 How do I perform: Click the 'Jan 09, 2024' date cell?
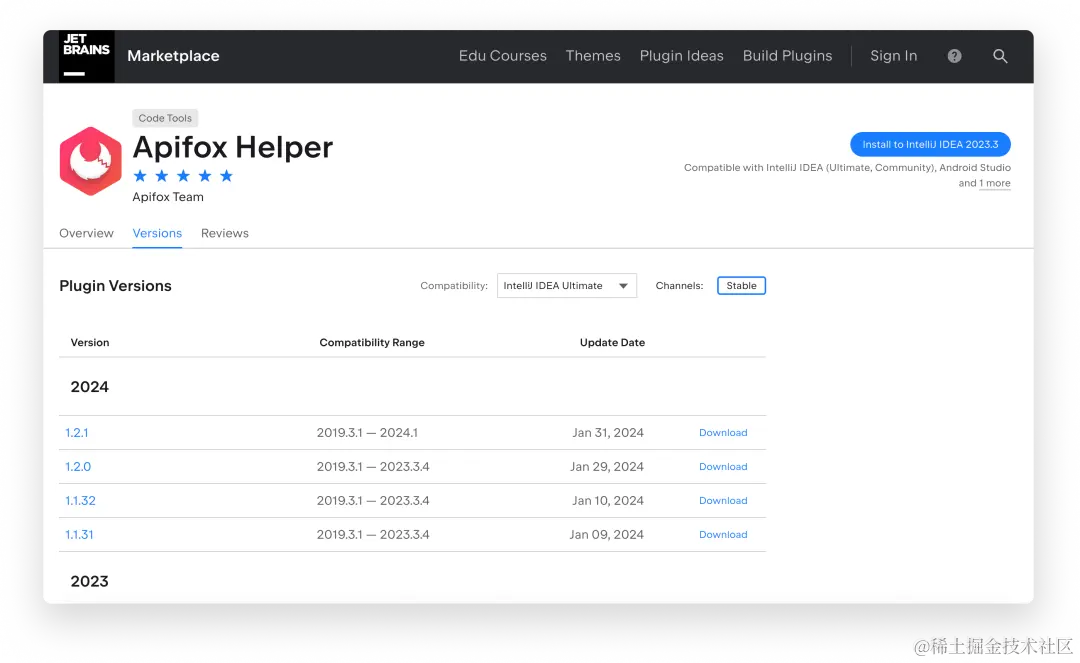coord(606,534)
